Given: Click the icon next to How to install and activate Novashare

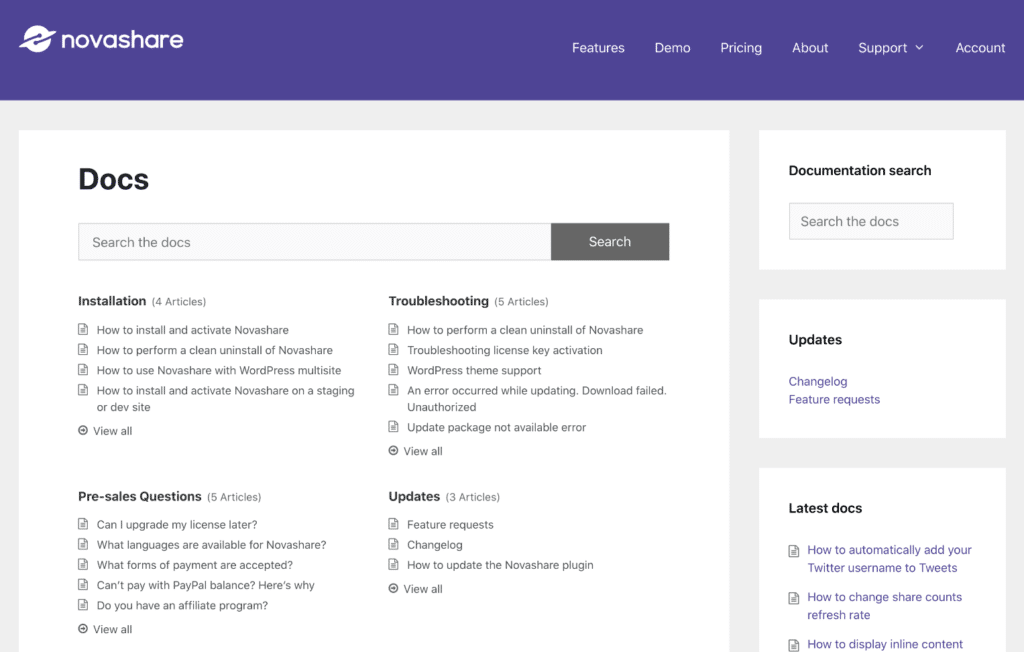Looking at the screenshot, I should (x=83, y=329).
